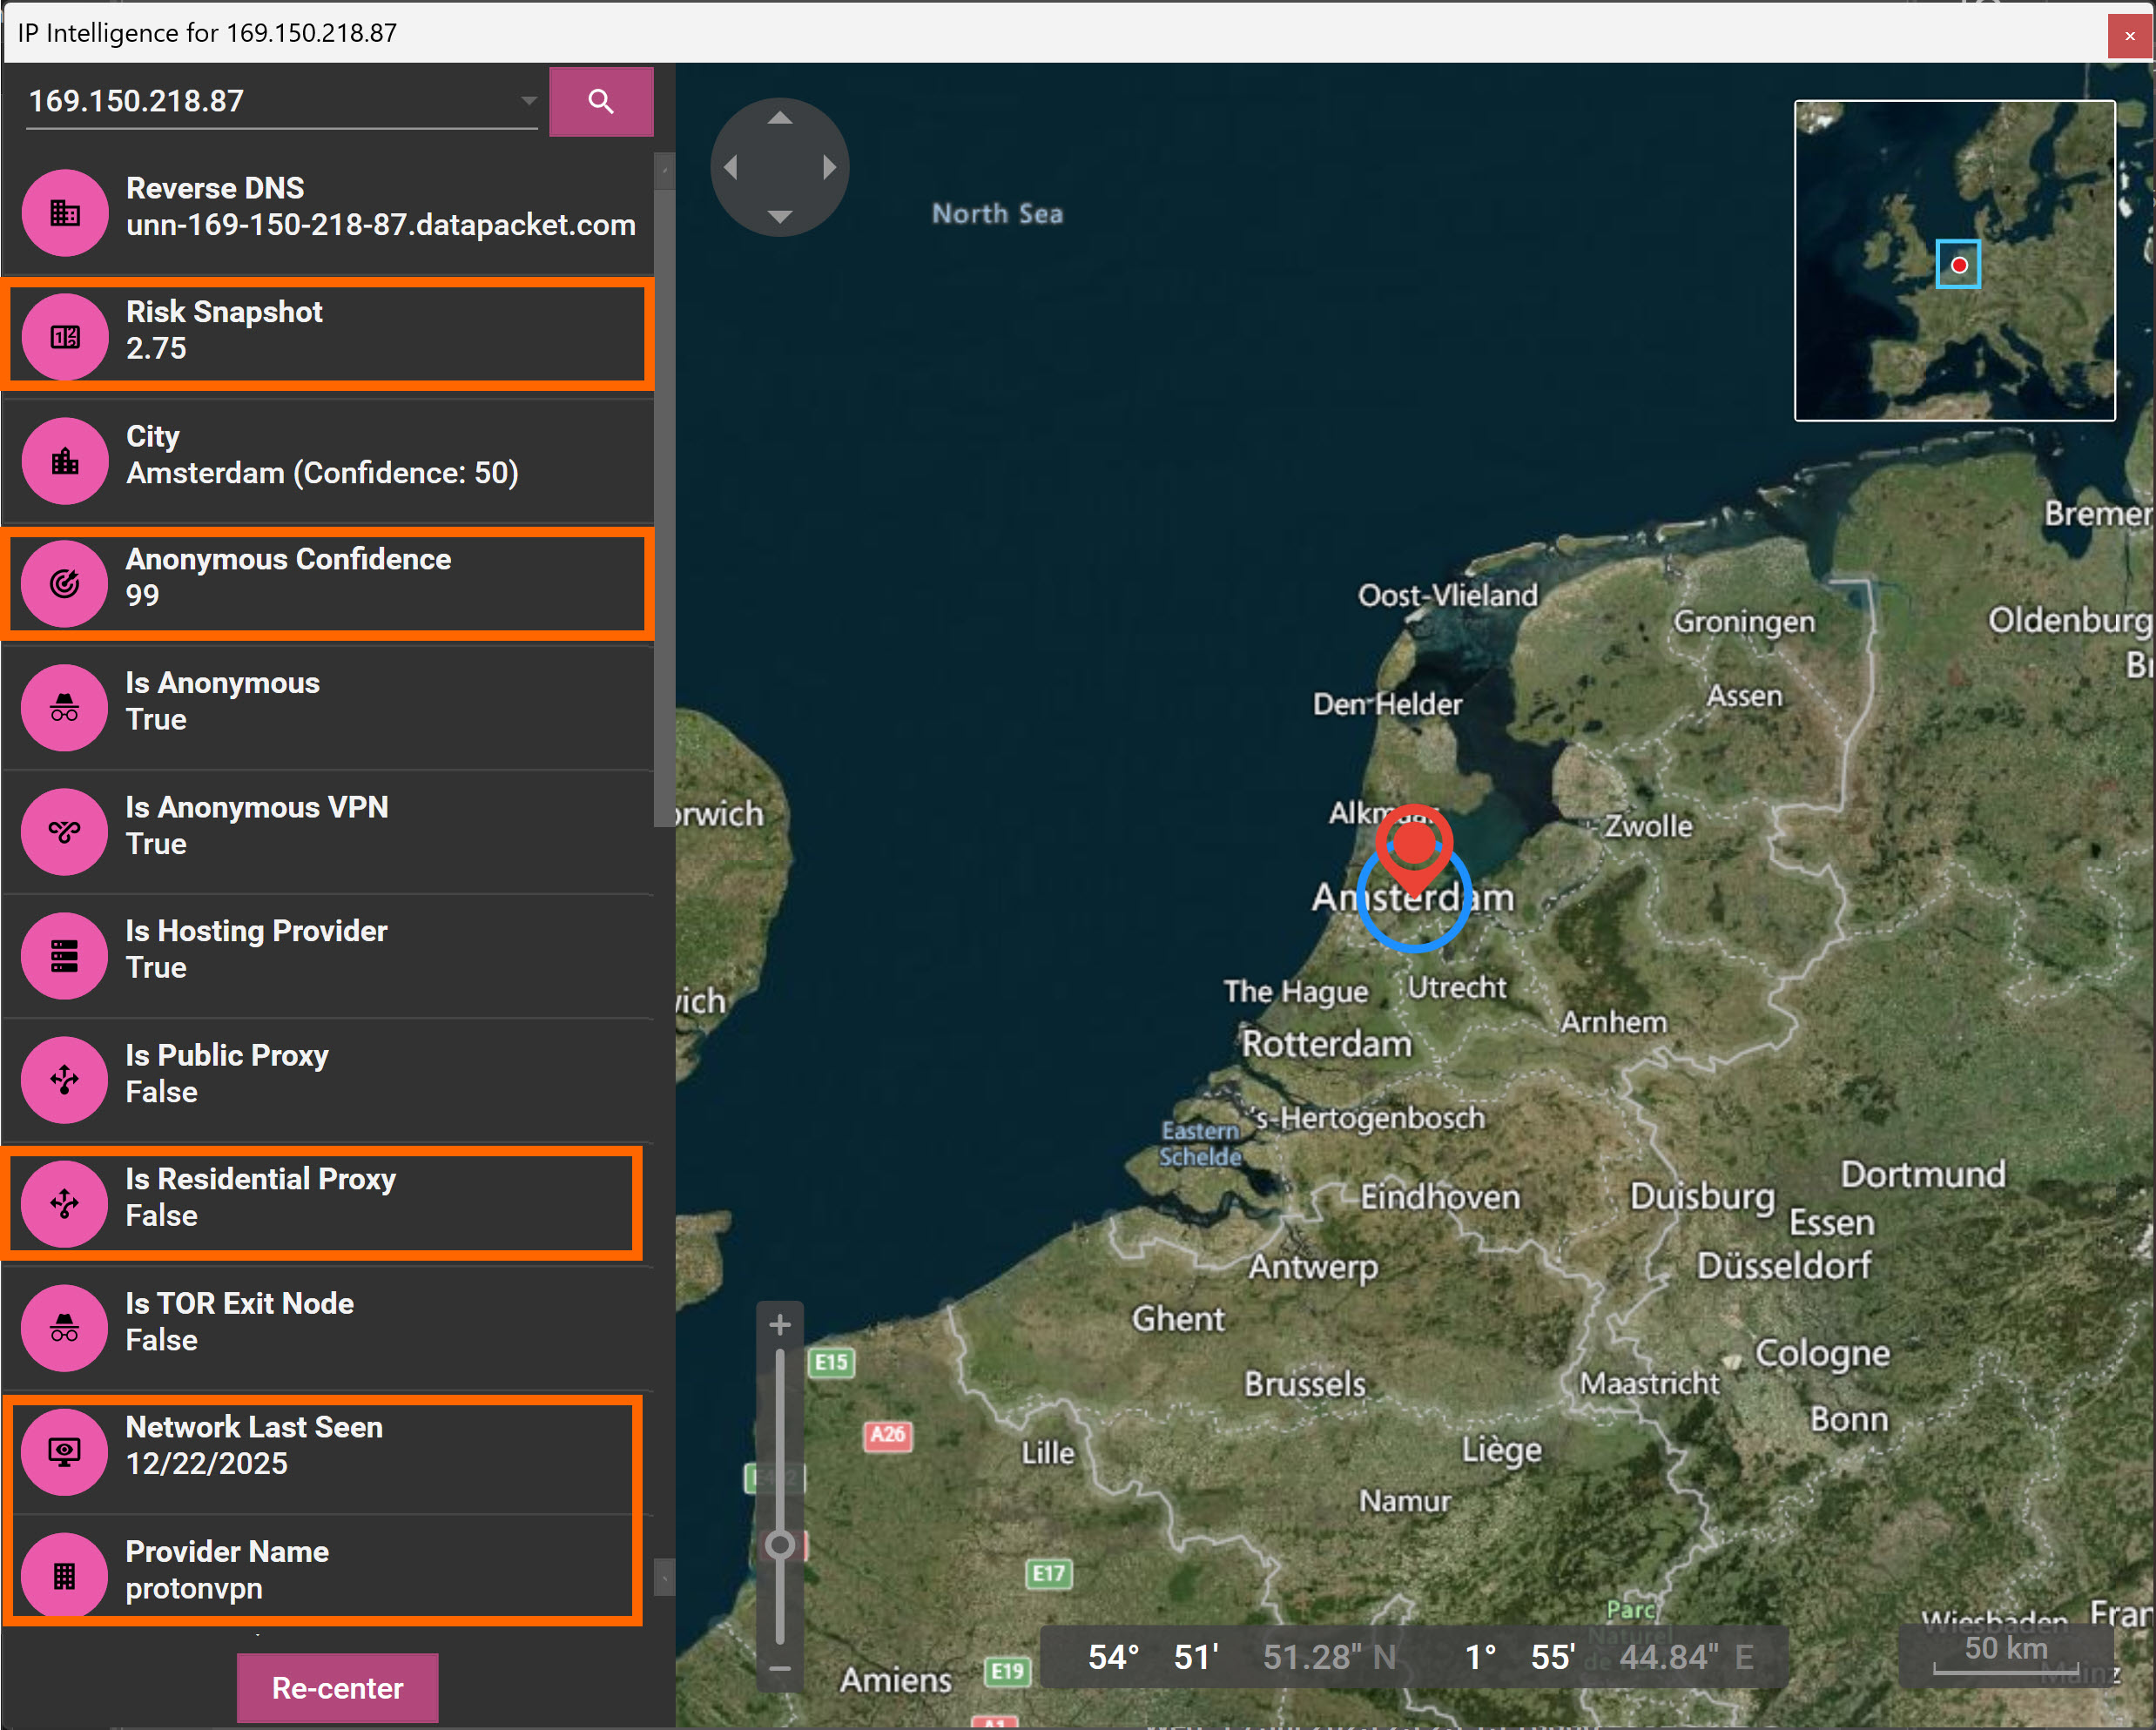Image resolution: width=2156 pixels, height=1730 pixels.
Task: Click the Is Anonymous VPN icon
Action: tap(65, 832)
